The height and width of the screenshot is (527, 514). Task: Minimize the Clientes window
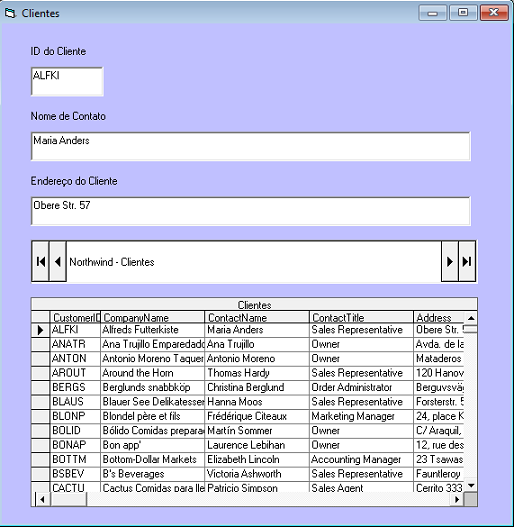(x=433, y=13)
